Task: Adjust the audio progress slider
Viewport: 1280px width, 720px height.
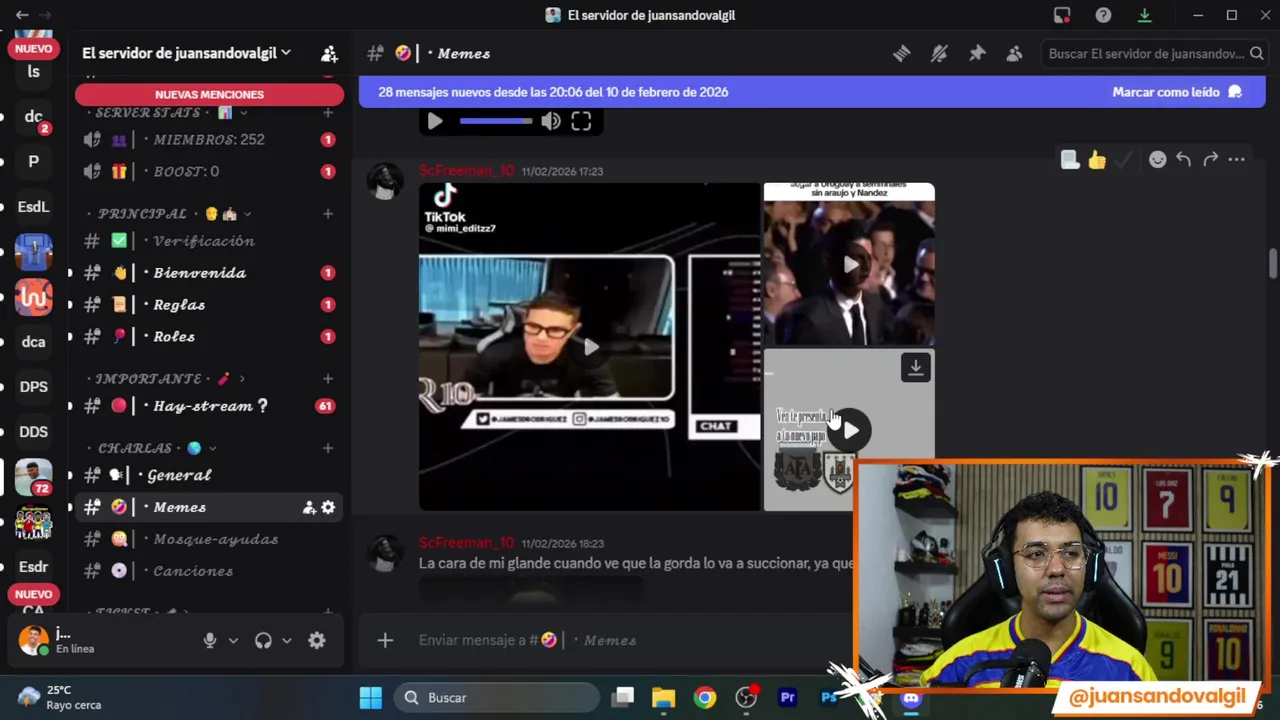Action: (x=496, y=121)
